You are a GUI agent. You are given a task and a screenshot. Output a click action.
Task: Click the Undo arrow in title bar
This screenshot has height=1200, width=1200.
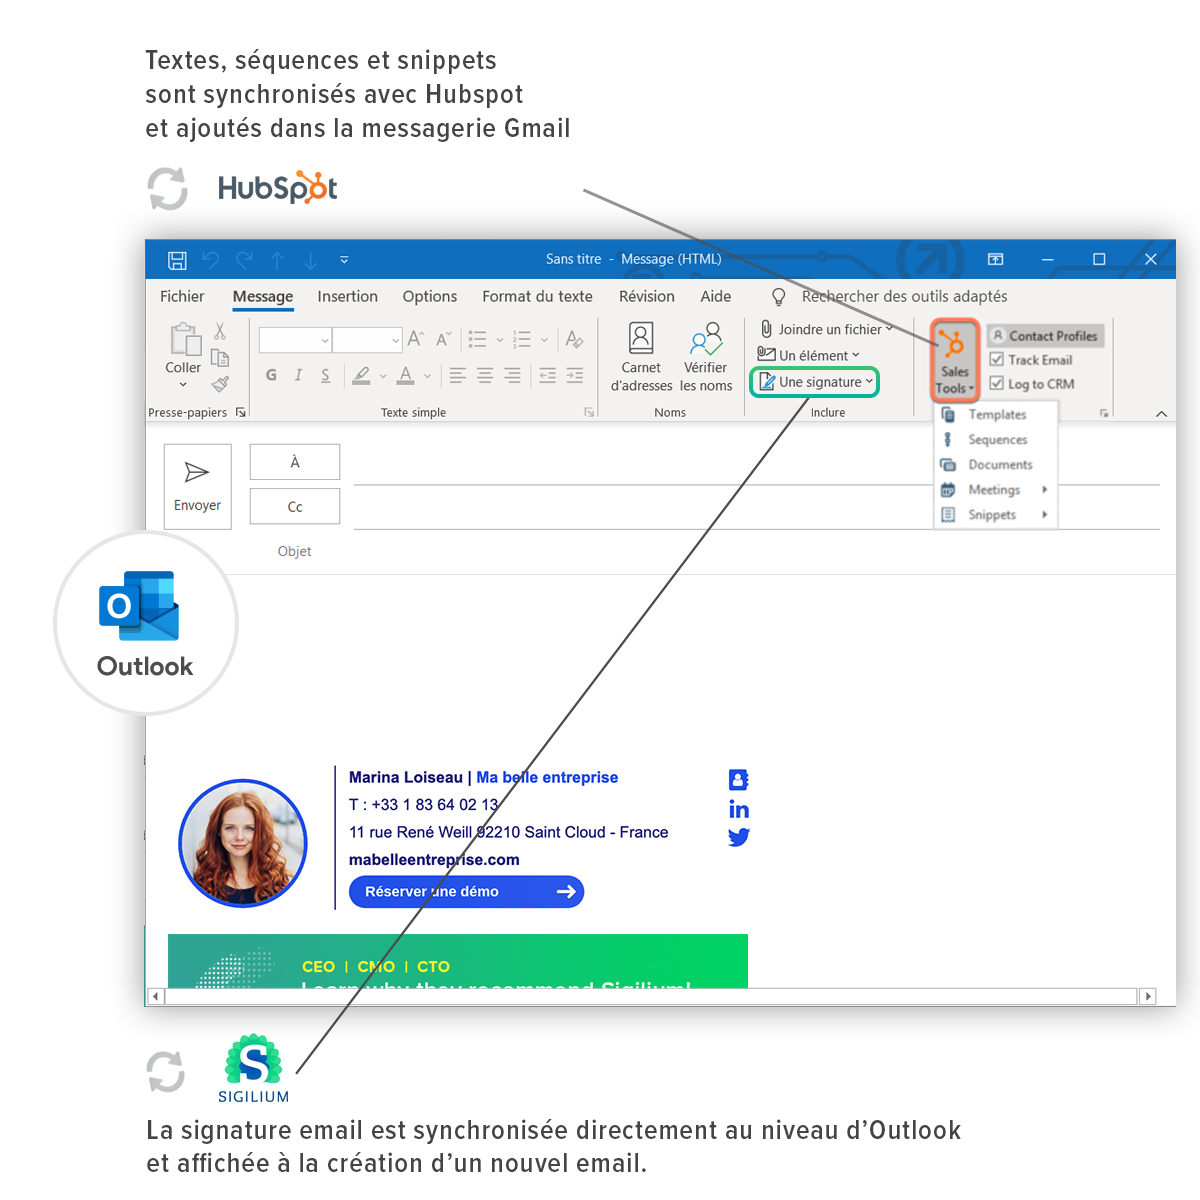click(211, 260)
